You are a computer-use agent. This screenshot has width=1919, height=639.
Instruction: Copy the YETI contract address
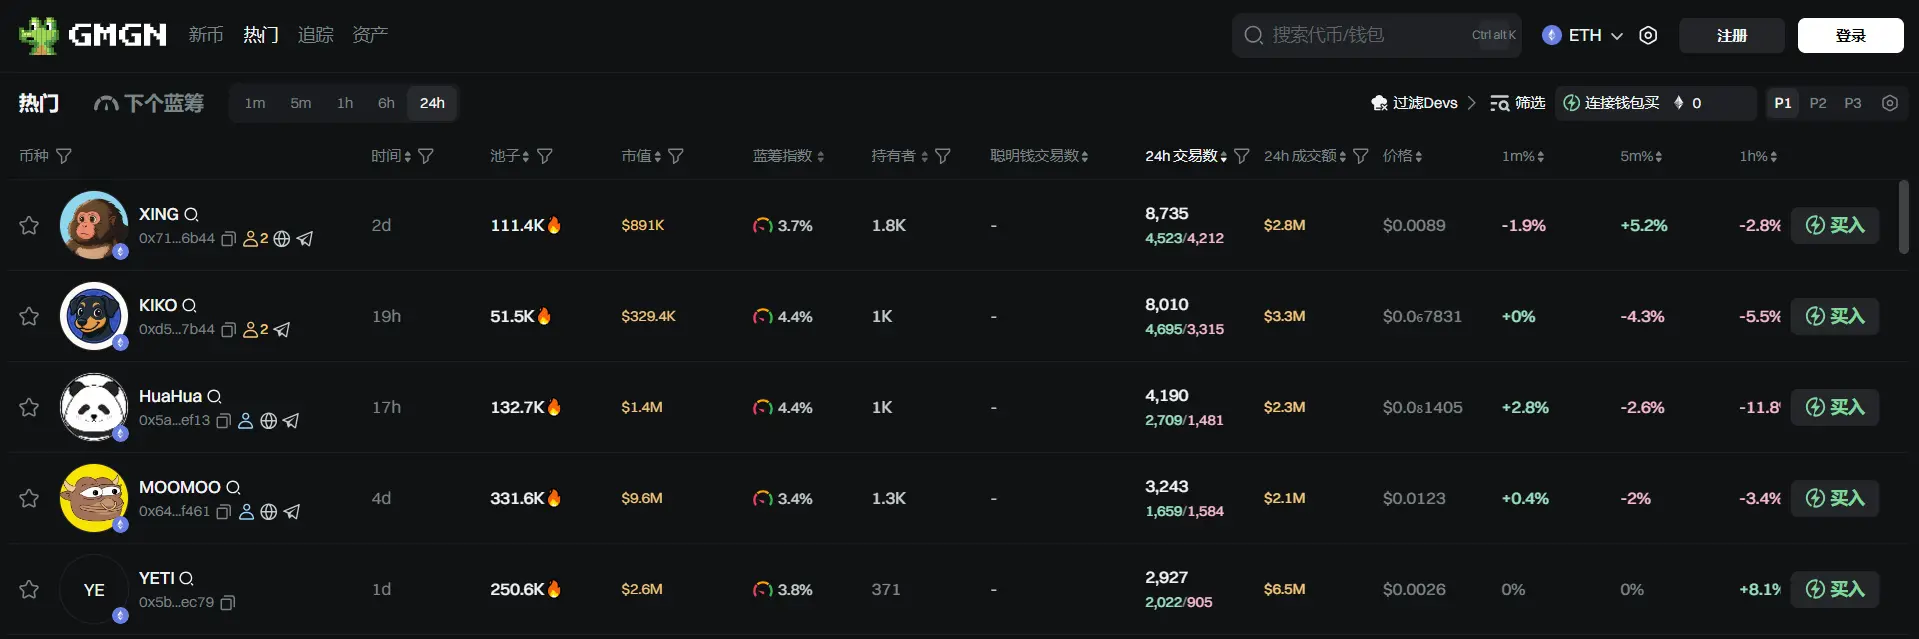227,603
